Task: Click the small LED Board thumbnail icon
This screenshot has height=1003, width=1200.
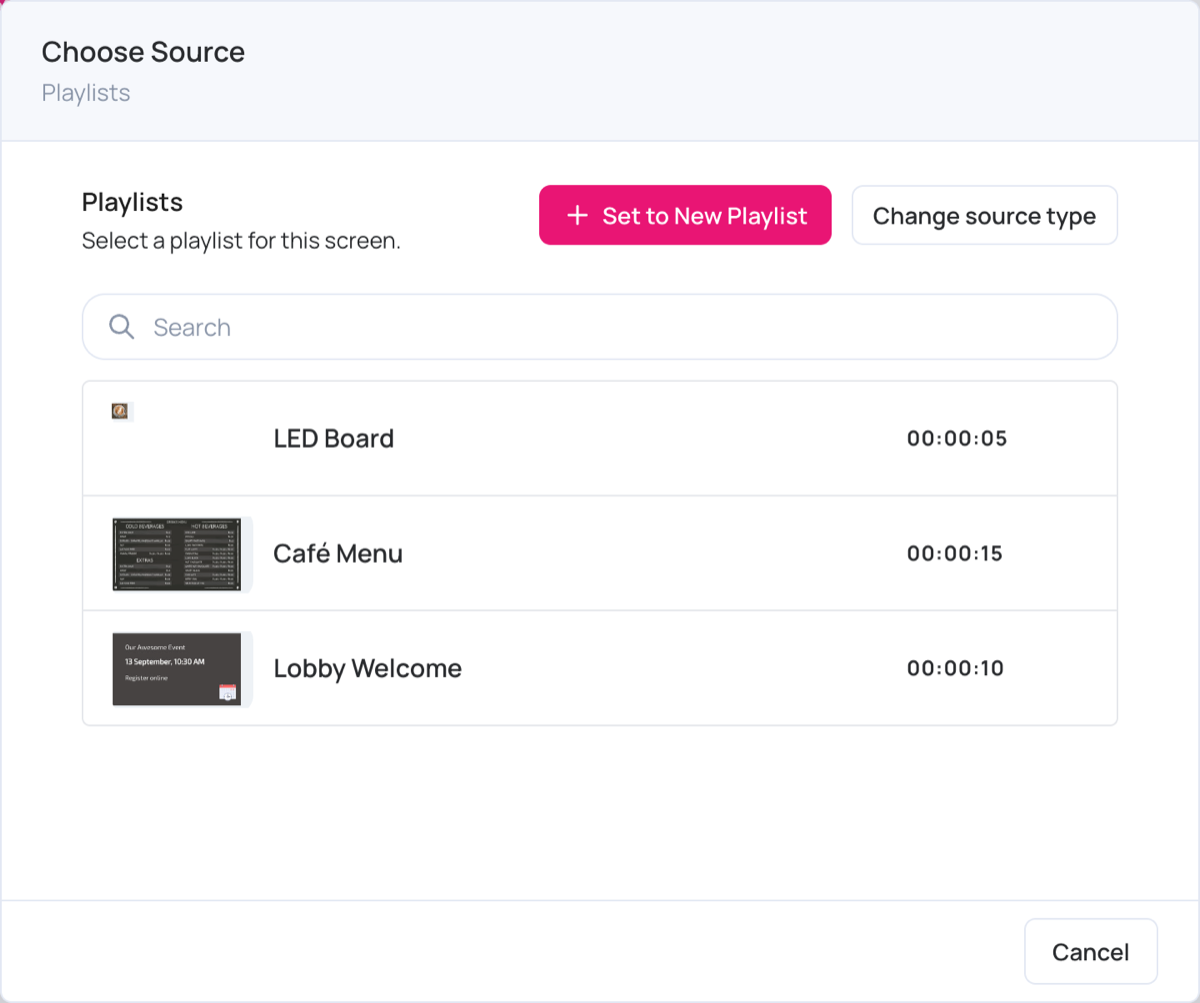Action: click(120, 411)
